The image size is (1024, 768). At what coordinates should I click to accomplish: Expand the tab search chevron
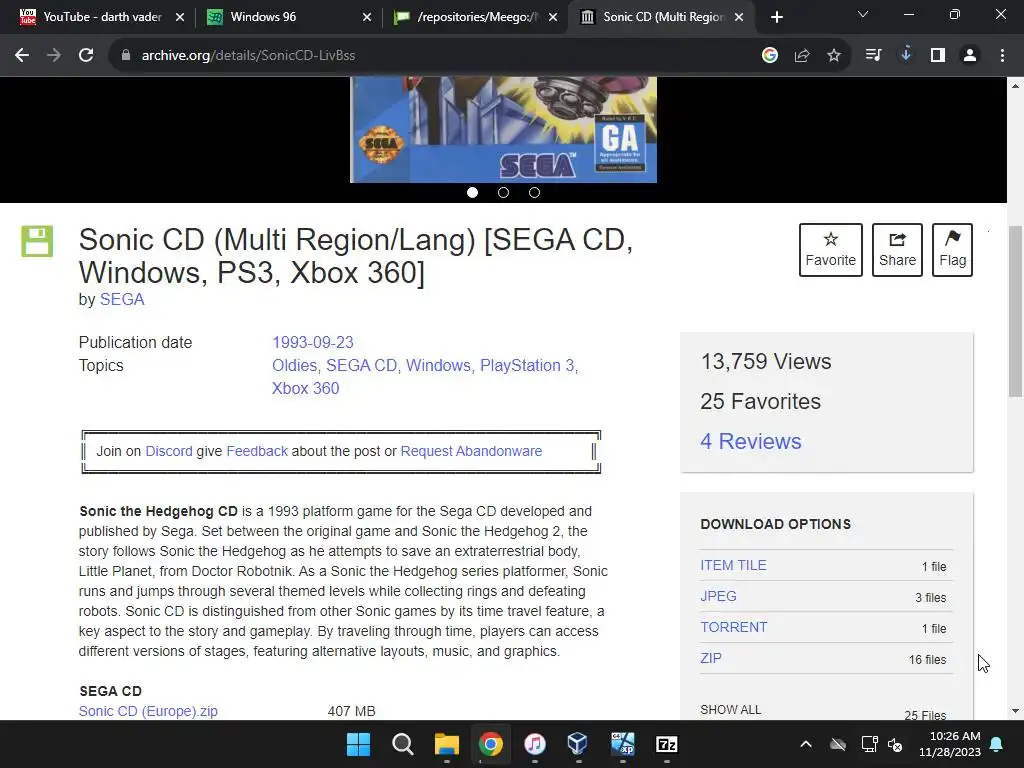[x=863, y=14]
